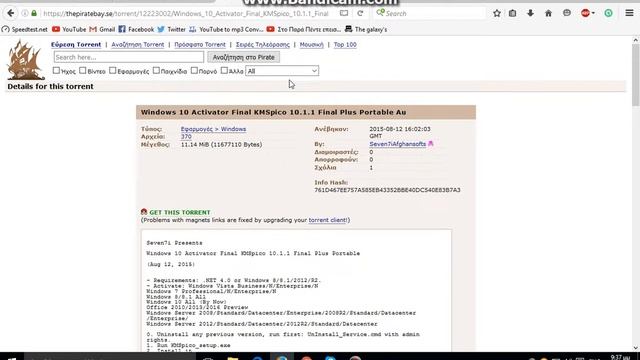Image resolution: width=640 pixels, height=360 pixels.
Task: Click the 'Αναζήτηση στο Pirate' button
Action: coord(244,57)
